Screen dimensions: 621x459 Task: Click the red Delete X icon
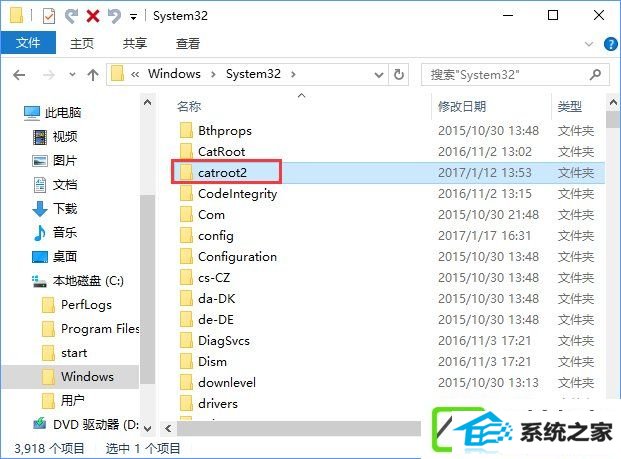[x=93, y=16]
